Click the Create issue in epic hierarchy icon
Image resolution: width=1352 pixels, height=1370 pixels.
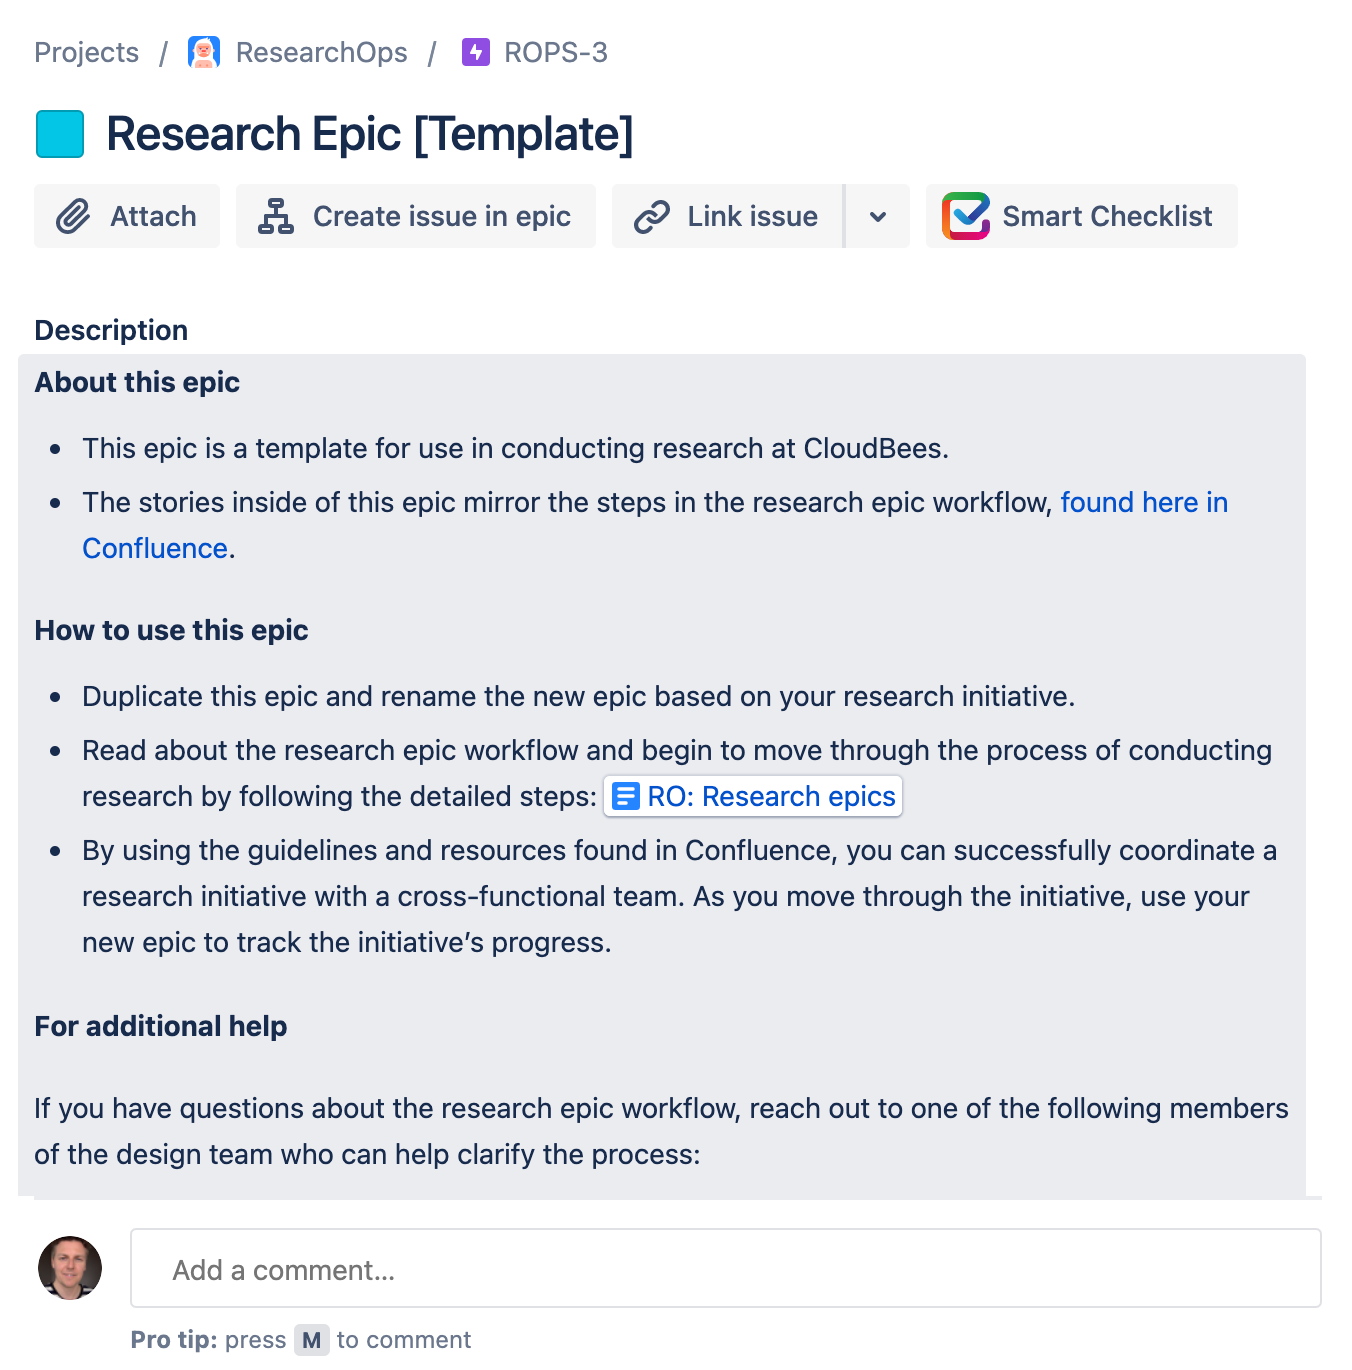276,216
